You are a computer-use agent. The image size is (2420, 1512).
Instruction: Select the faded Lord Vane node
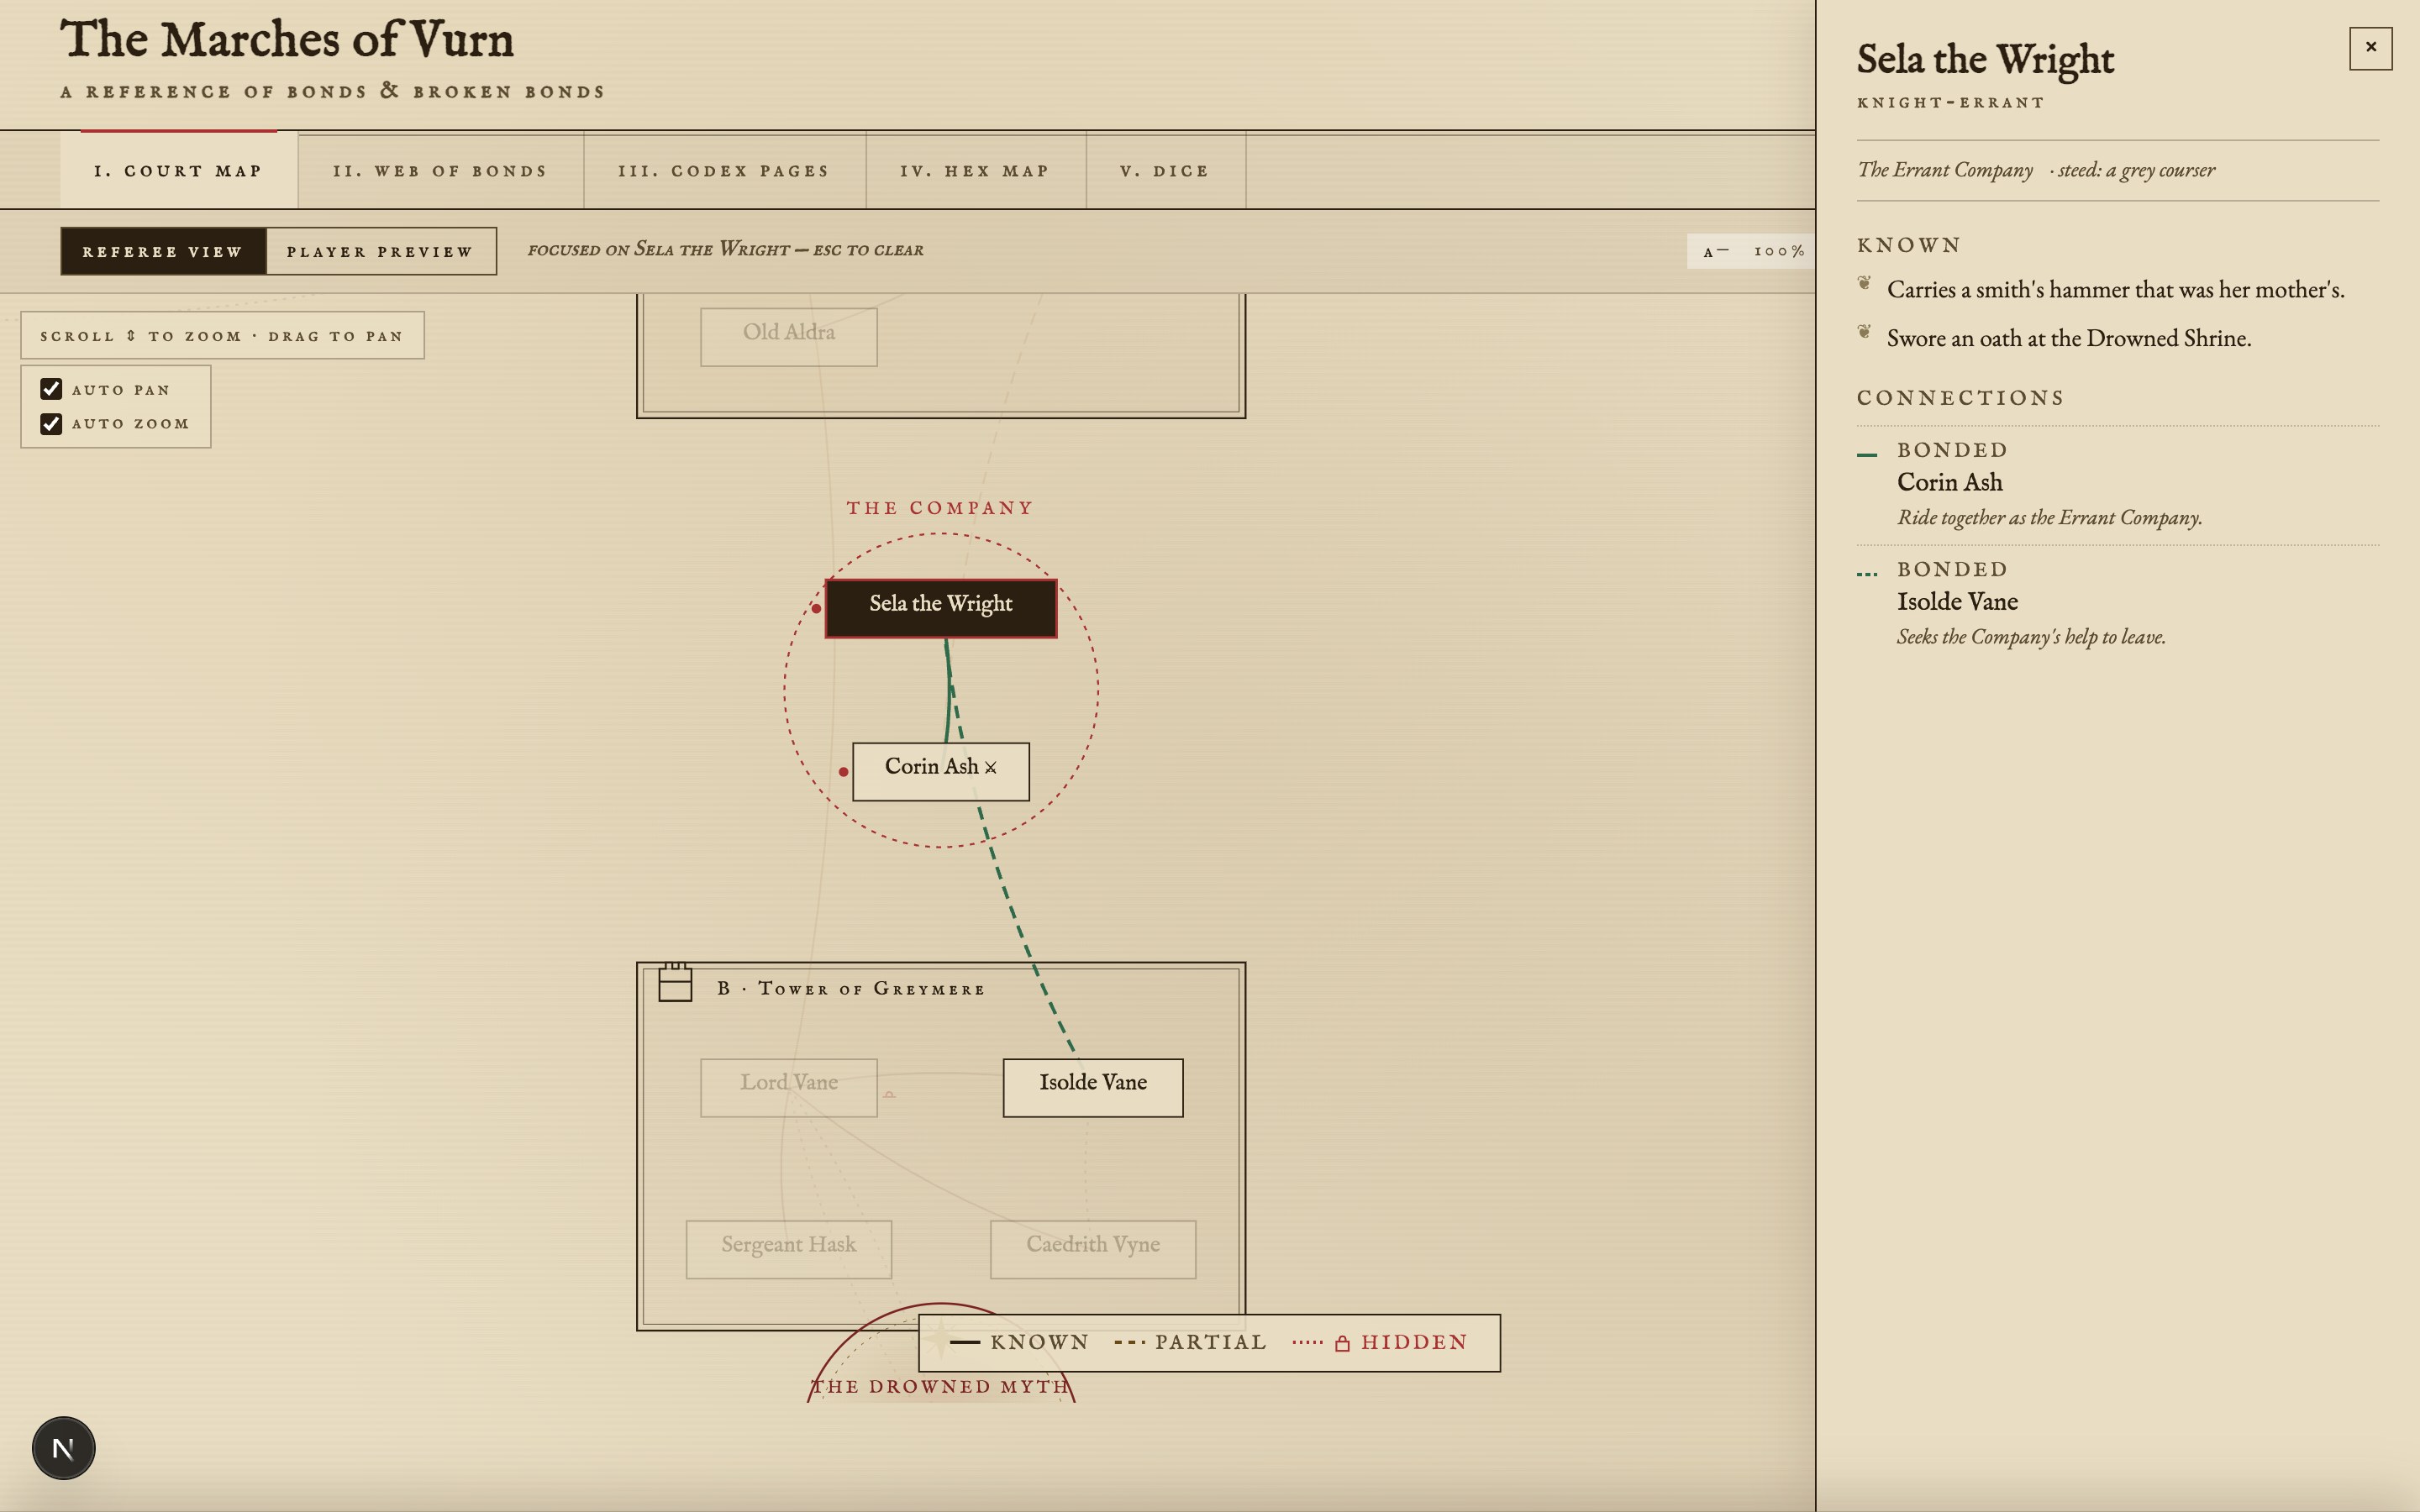(788, 1087)
